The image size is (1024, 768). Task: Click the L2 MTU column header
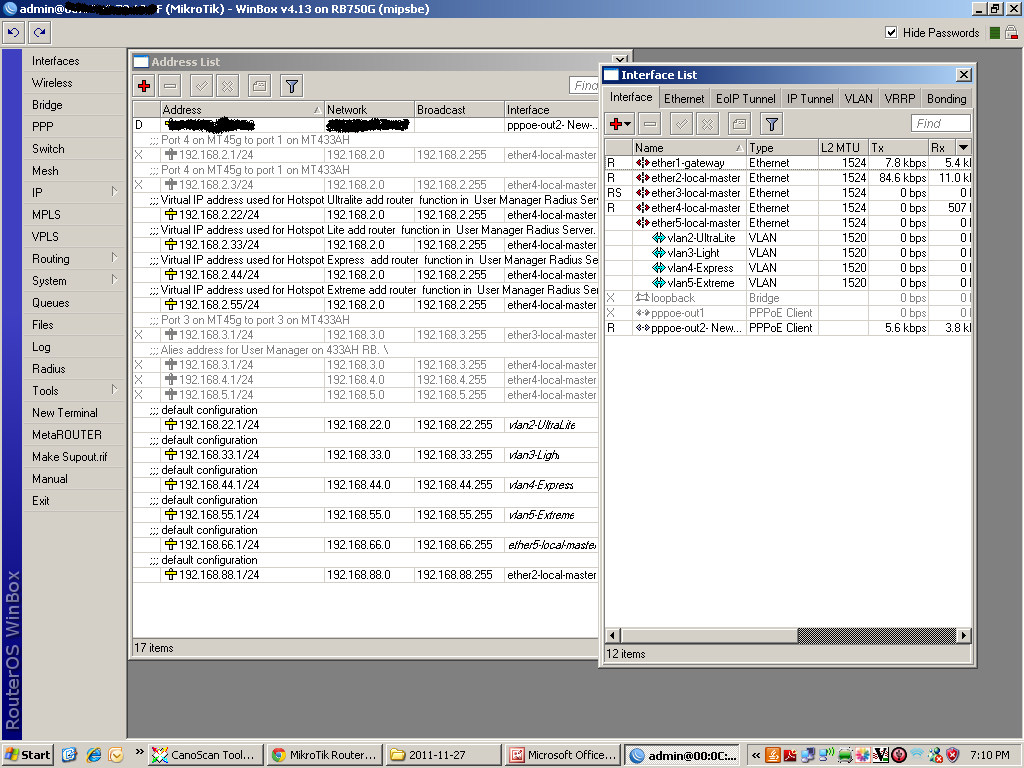(x=843, y=148)
